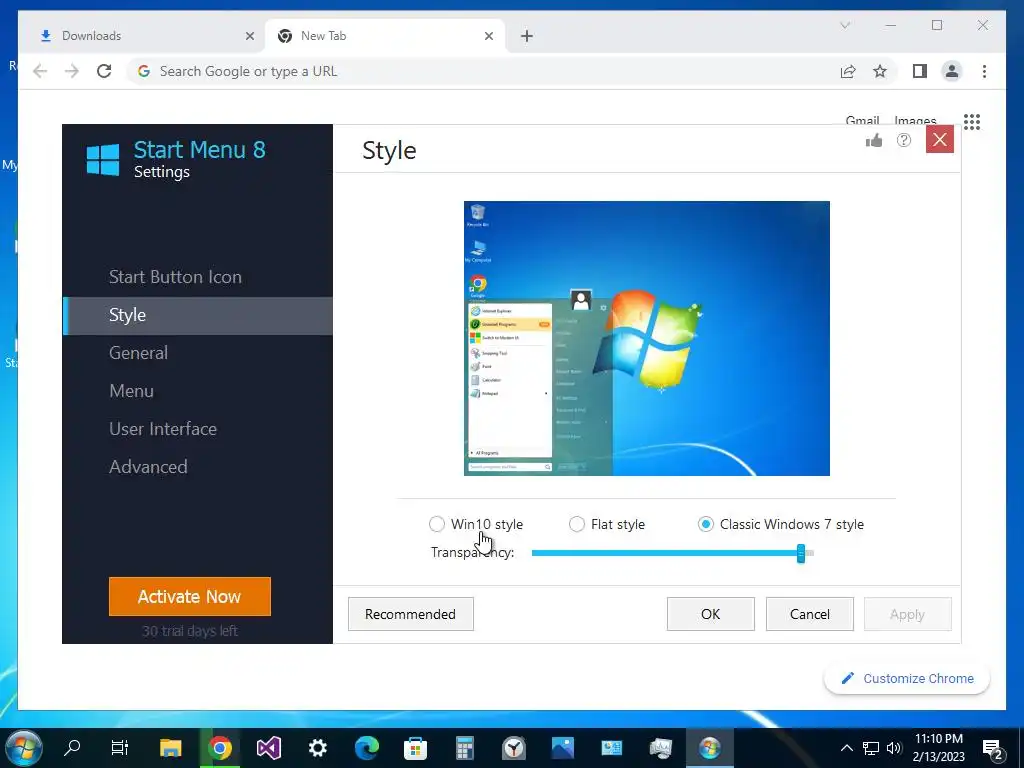
Task: Click the Transparency slider track
Action: point(673,553)
